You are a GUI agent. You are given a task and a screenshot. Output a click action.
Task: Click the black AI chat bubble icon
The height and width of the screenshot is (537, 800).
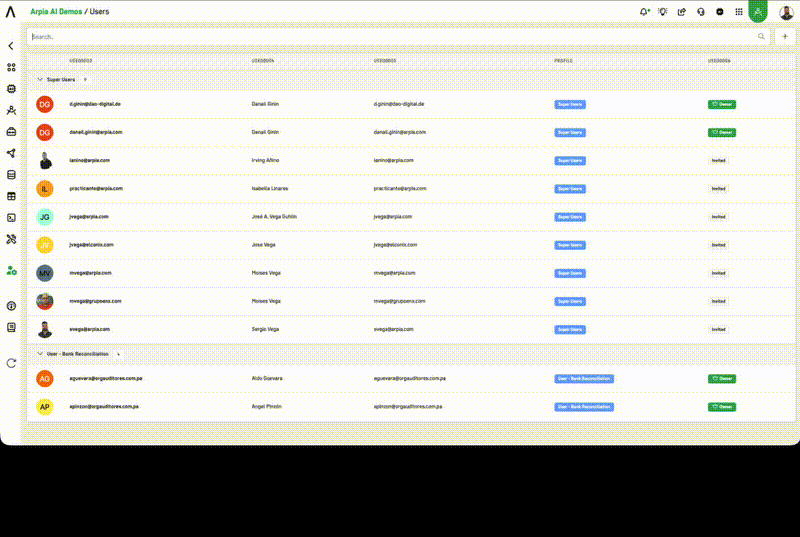tap(719, 12)
